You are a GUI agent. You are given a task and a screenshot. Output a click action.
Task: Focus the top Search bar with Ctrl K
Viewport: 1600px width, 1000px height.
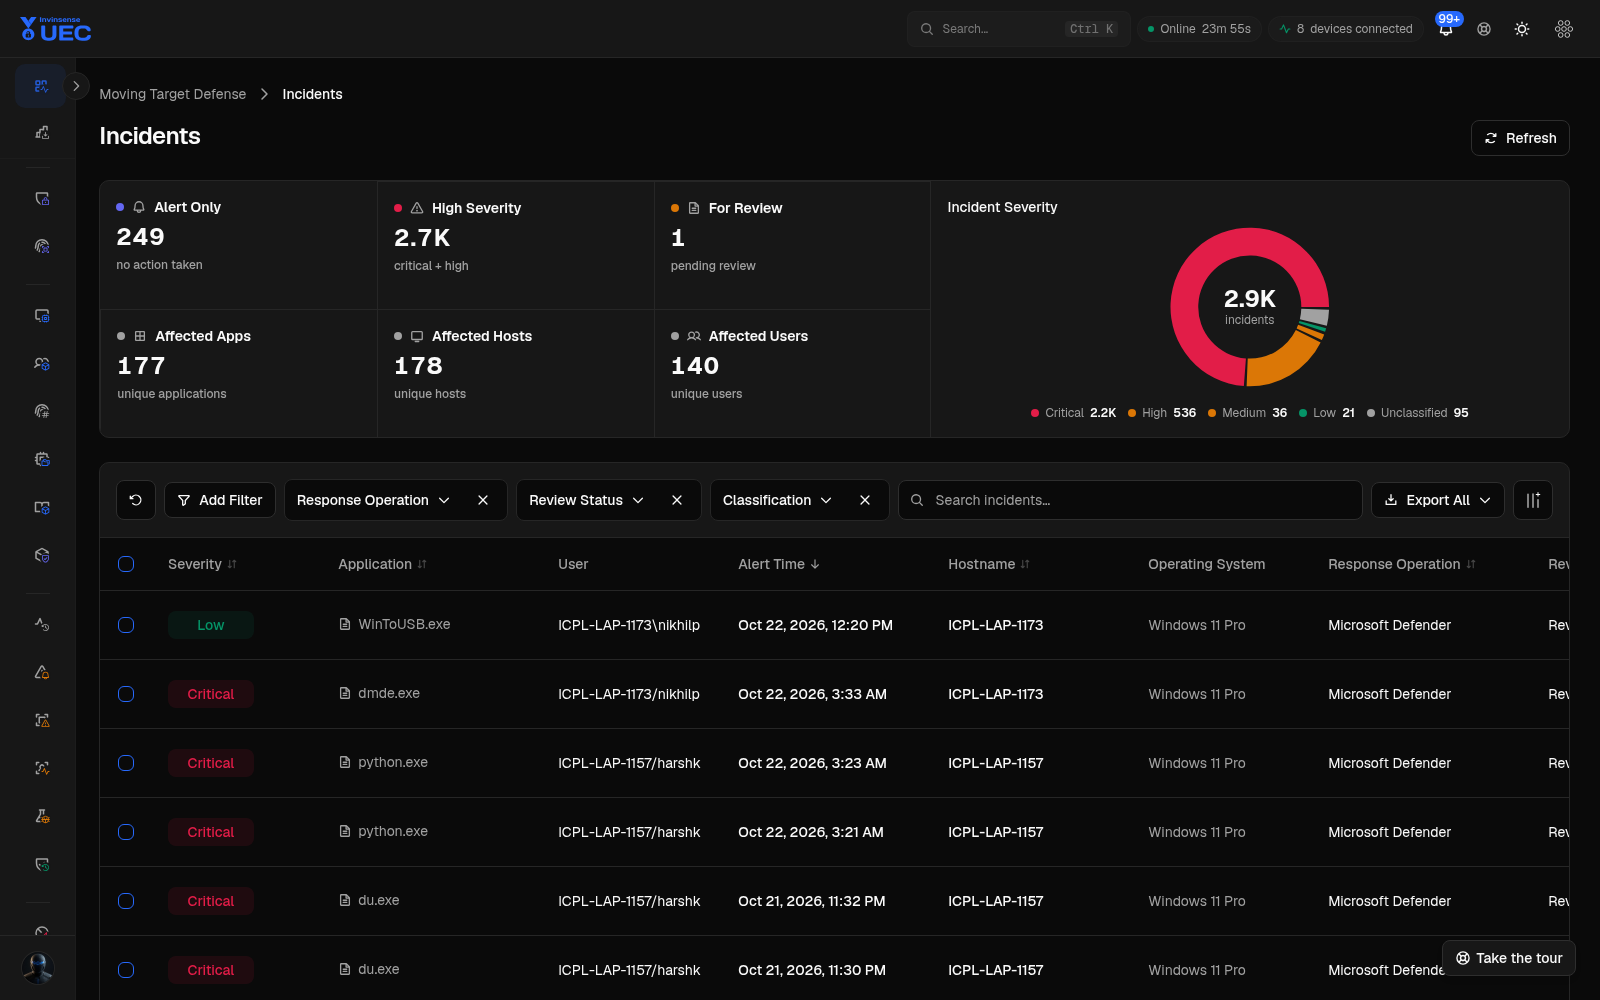click(x=1019, y=29)
